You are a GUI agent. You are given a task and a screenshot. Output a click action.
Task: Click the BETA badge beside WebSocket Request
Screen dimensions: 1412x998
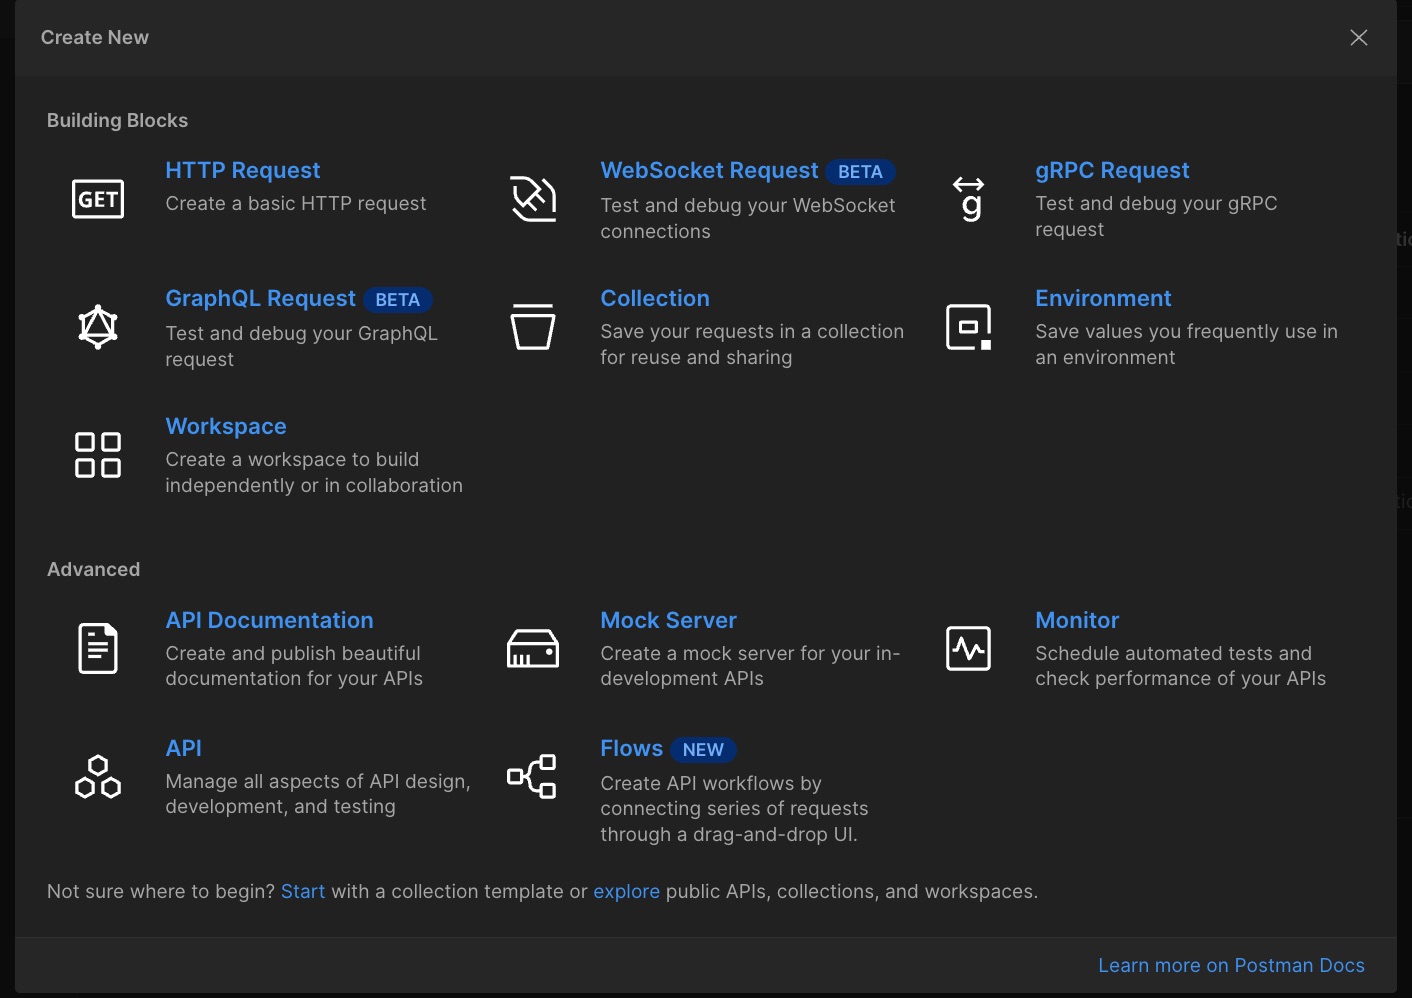click(x=860, y=172)
